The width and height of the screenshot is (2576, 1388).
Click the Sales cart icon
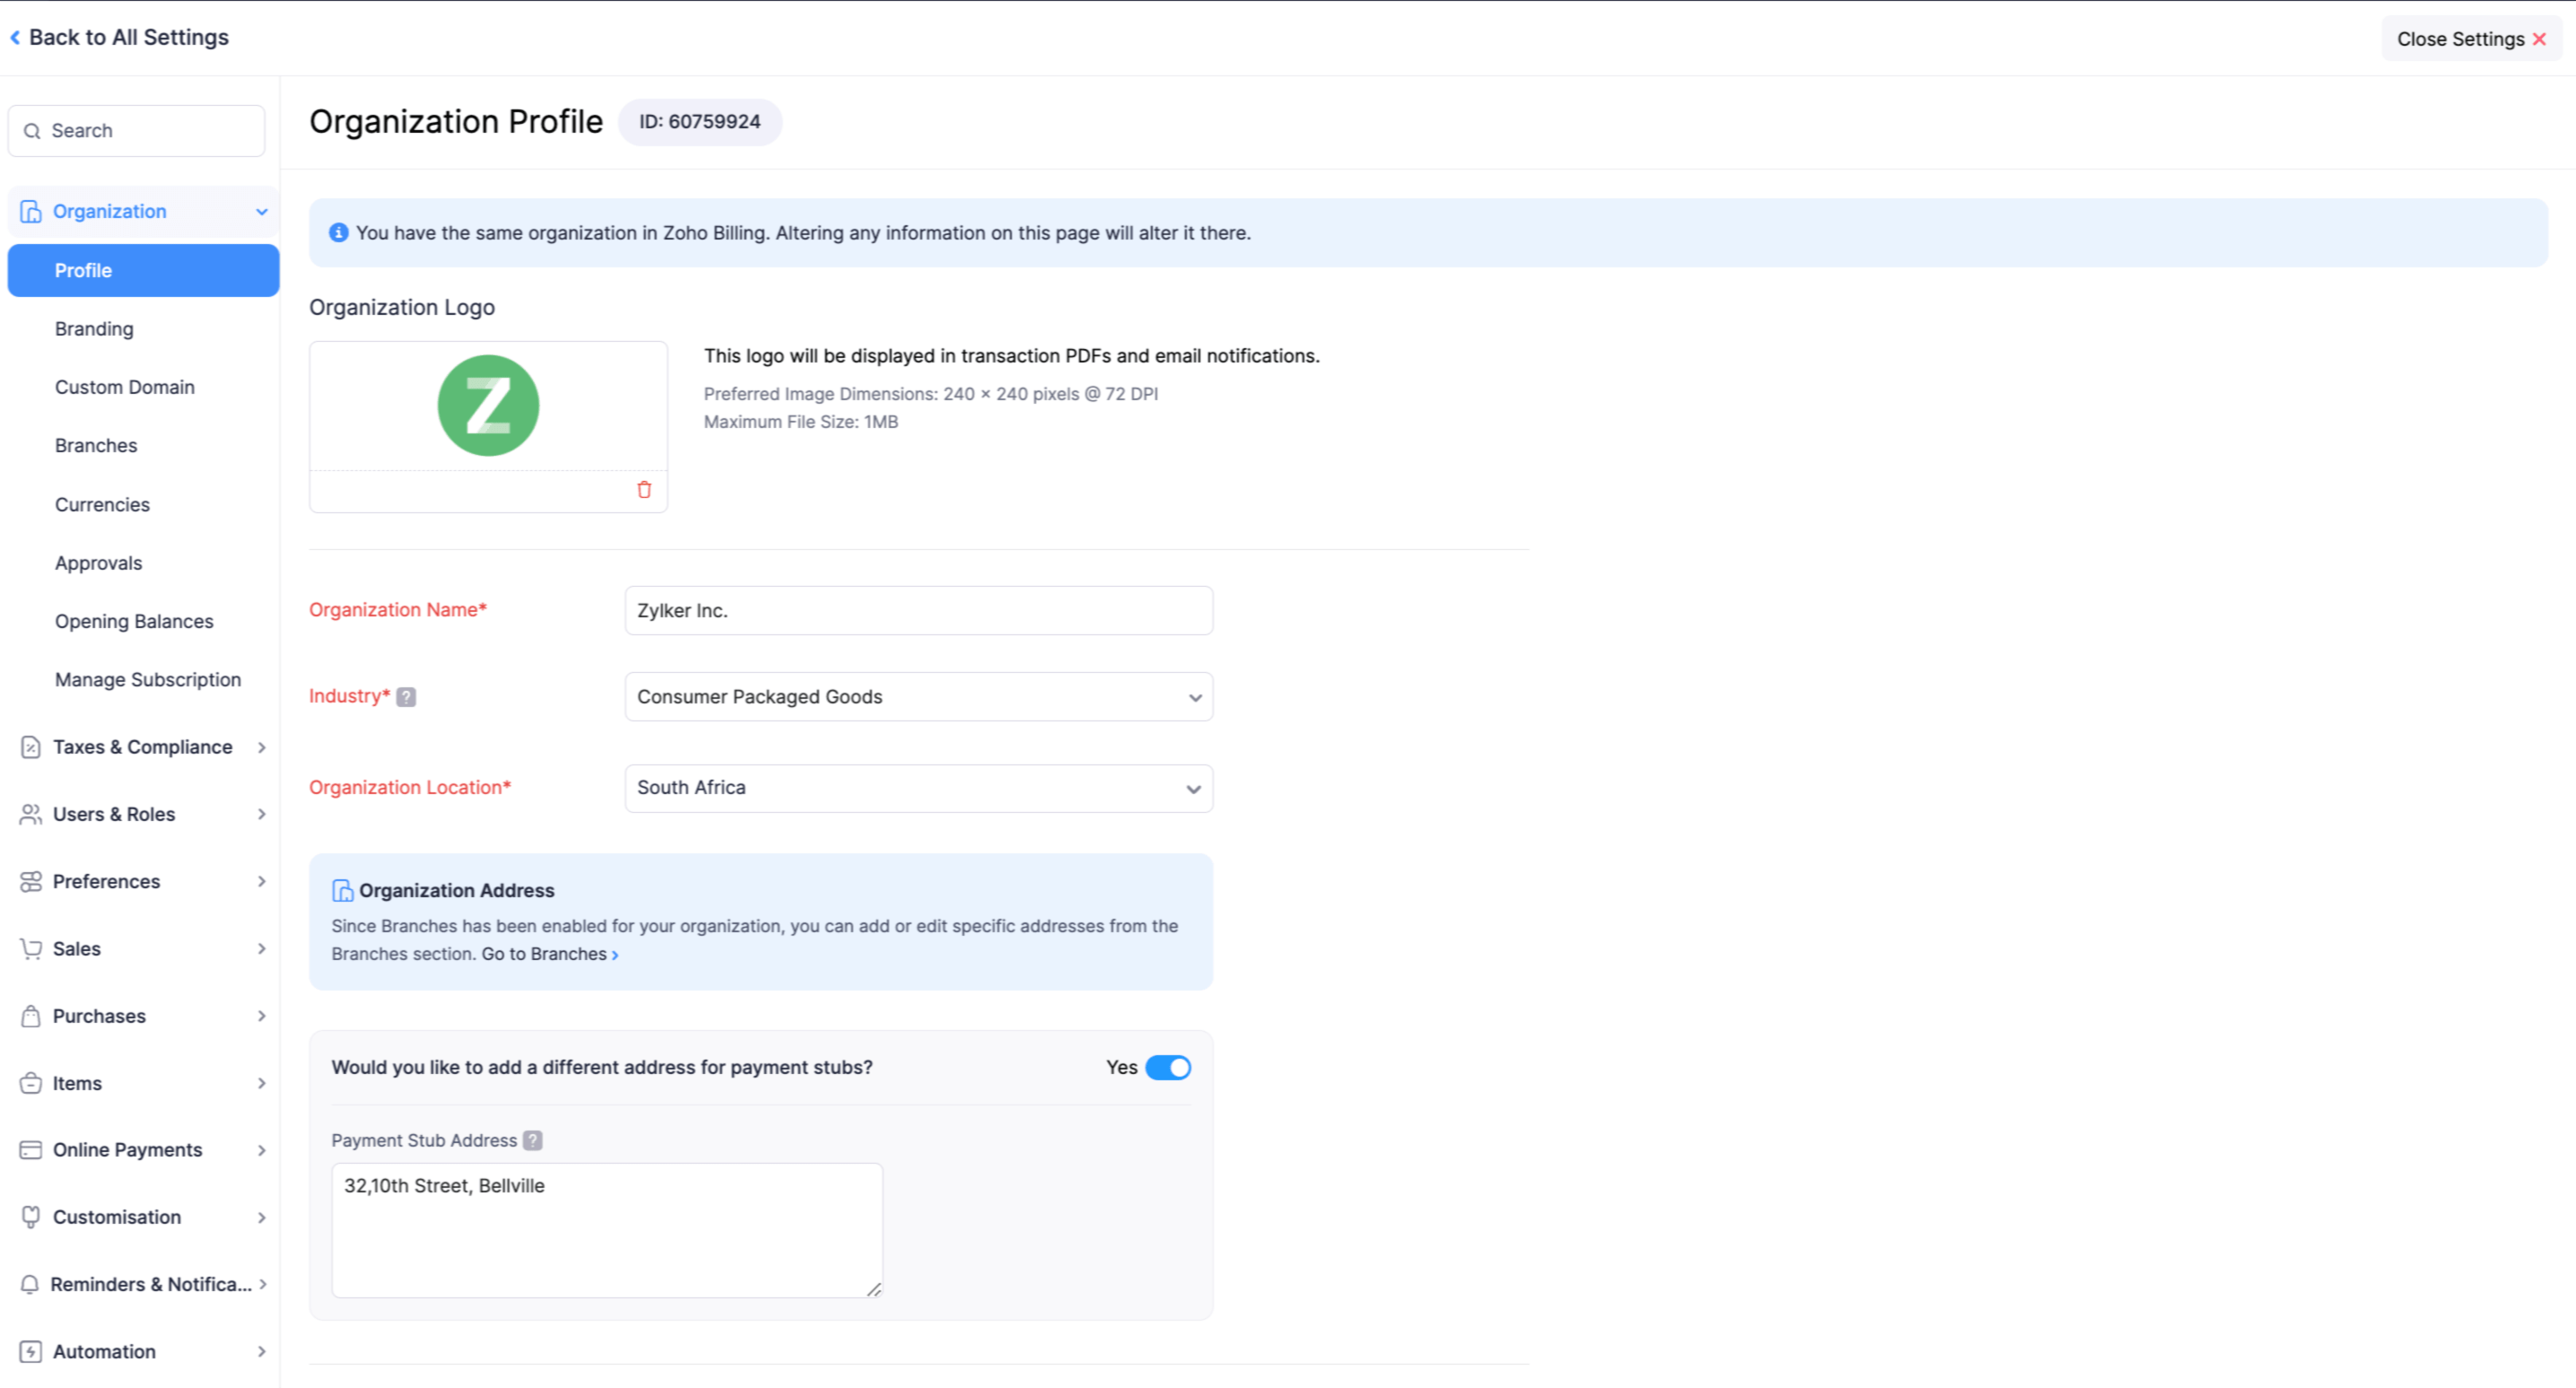pyautogui.click(x=31, y=948)
